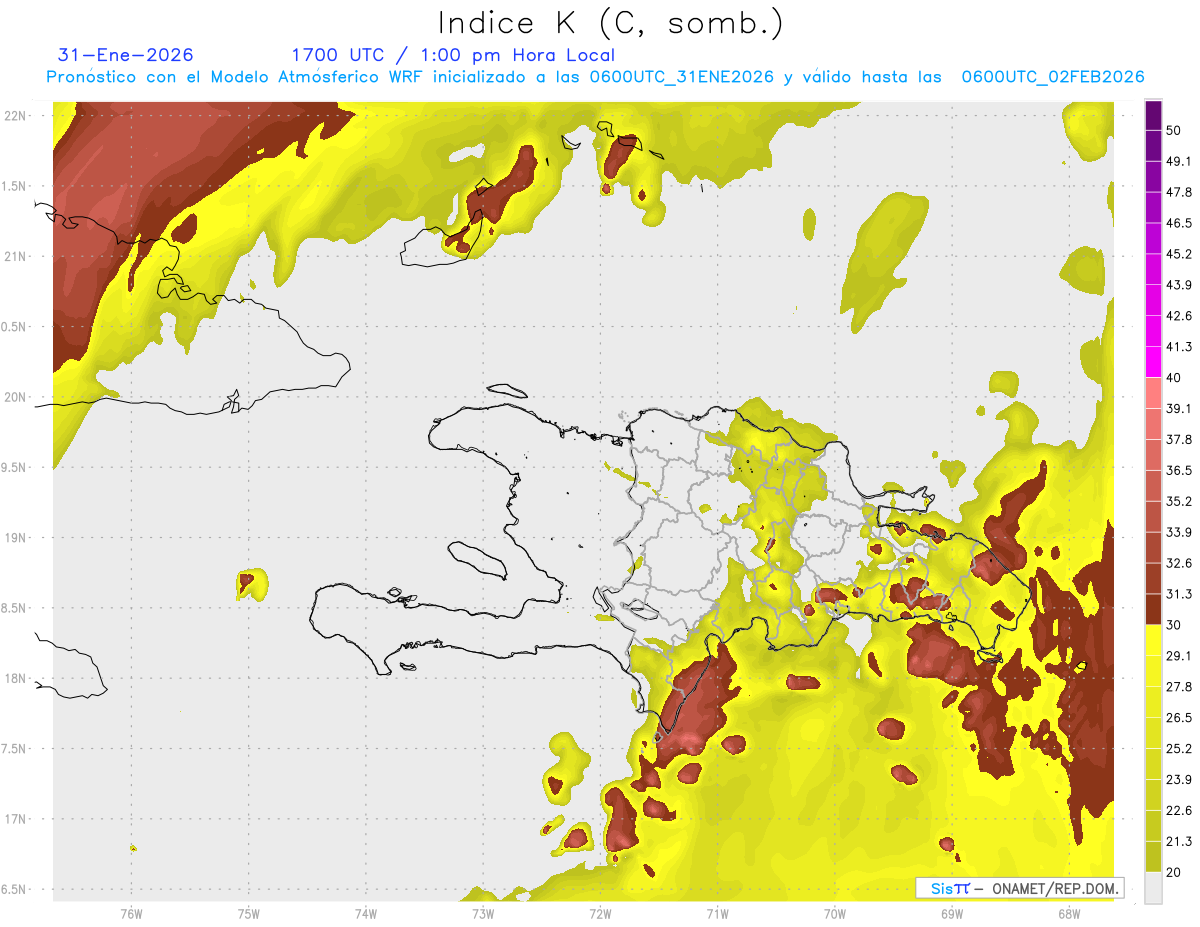Click the legend value "39.1"
This screenshot has width=1200, height=927.
pyautogui.click(x=1179, y=409)
